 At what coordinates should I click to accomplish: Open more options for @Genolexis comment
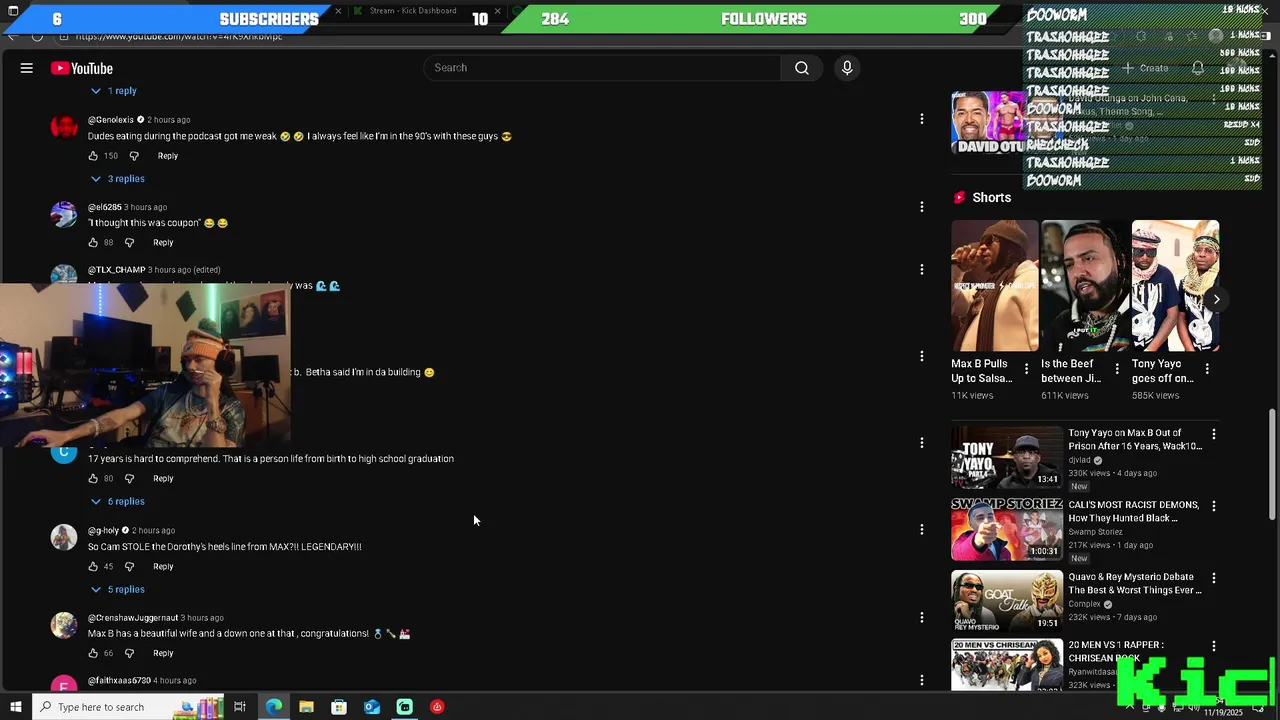click(x=922, y=119)
